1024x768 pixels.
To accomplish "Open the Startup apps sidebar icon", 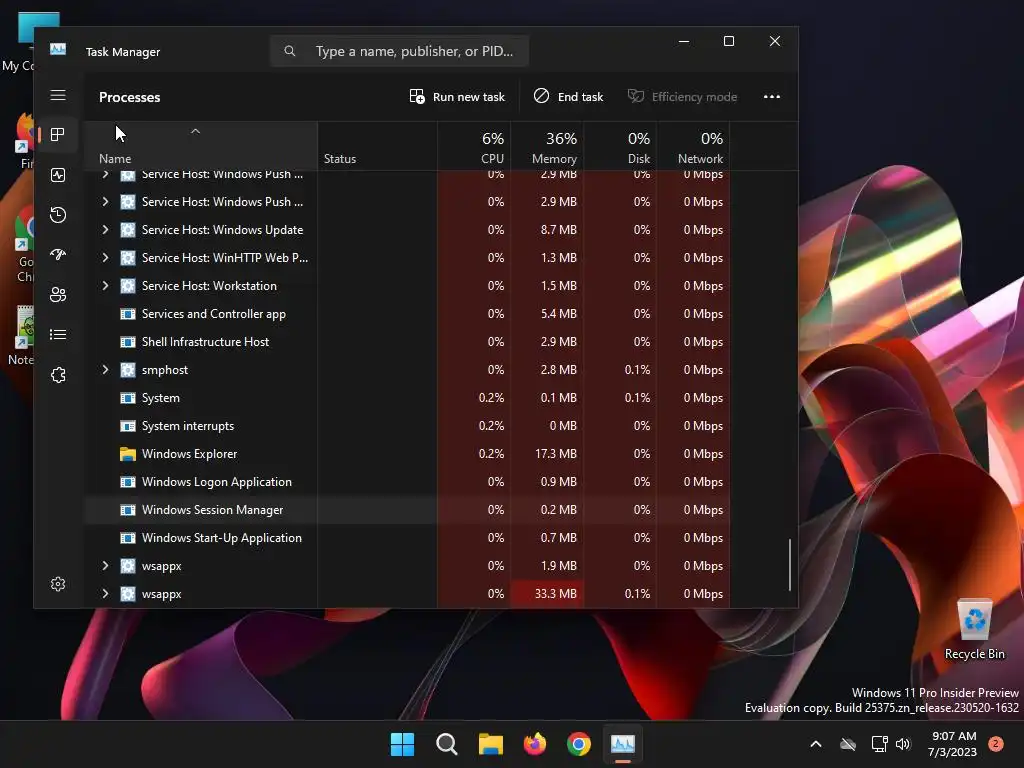I will point(57,255).
